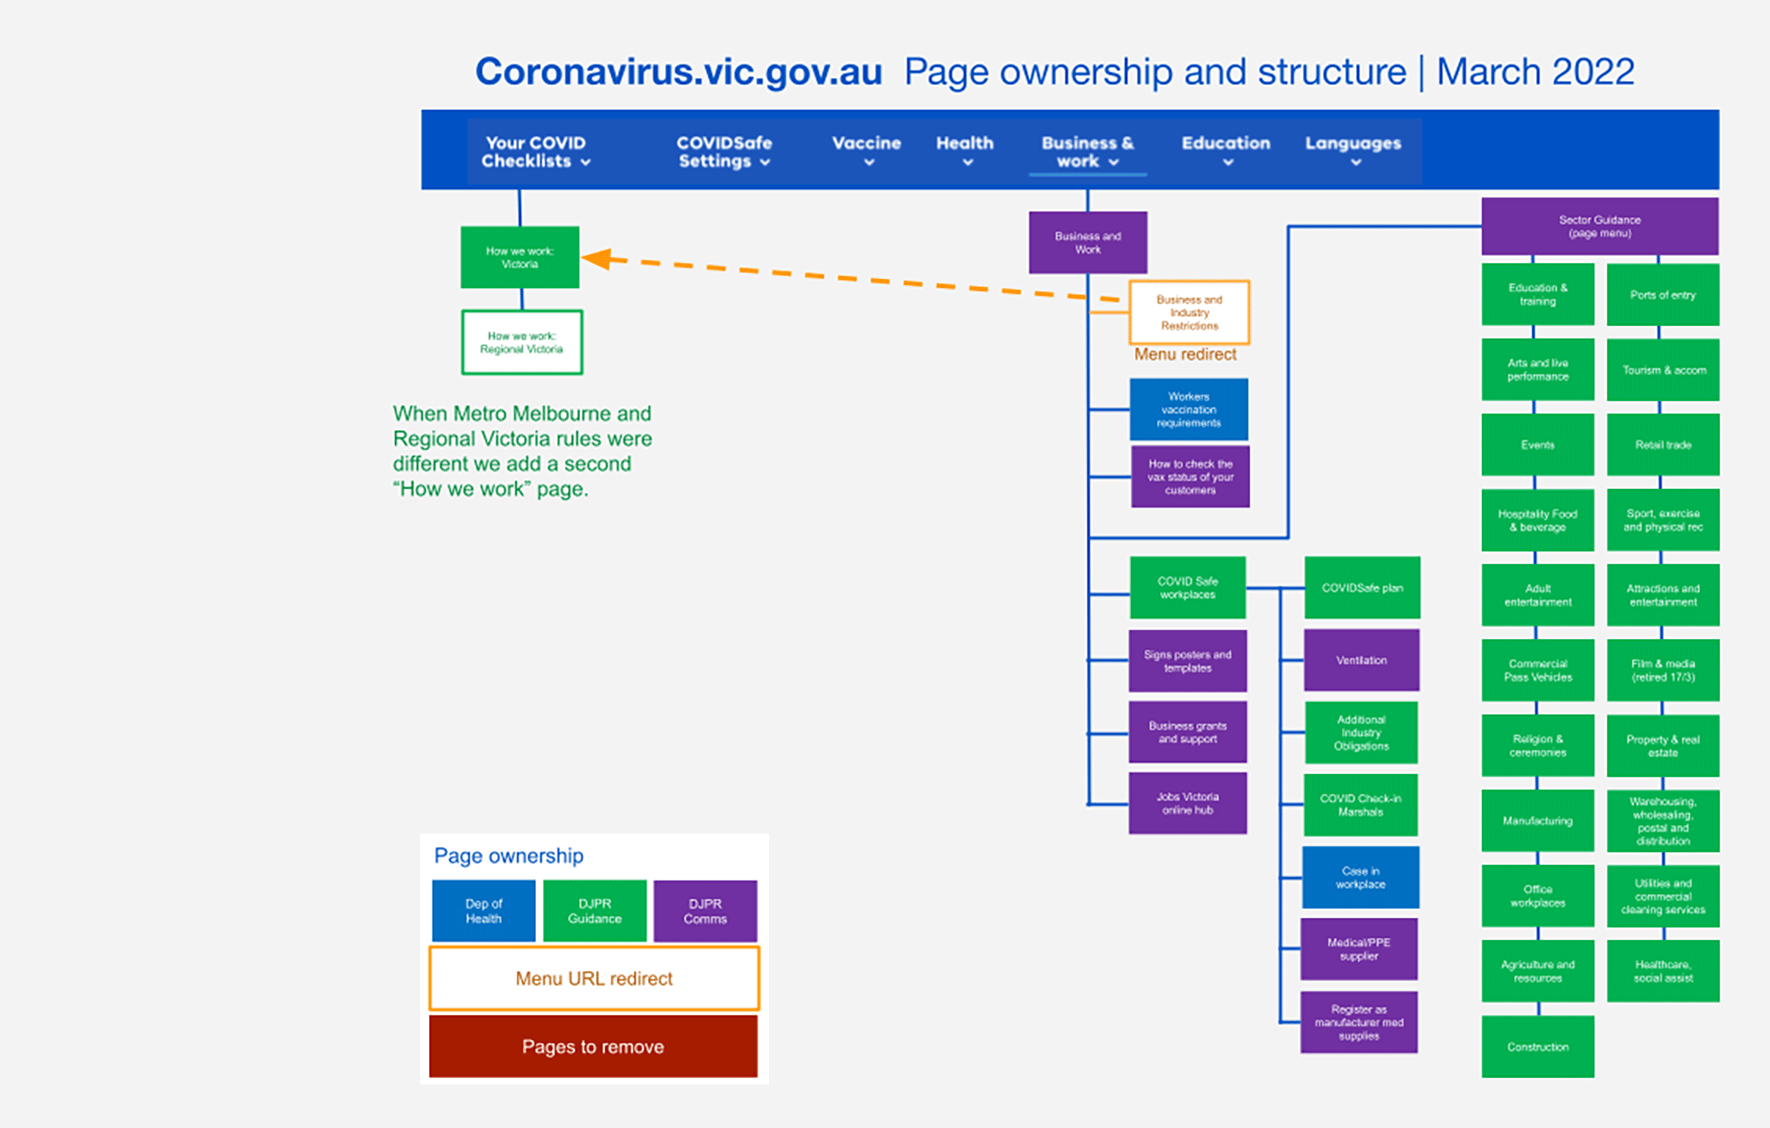Viewport: 1770px width, 1128px height.
Task: Click Business and Industry Restrictions box
Action: 1189,312
